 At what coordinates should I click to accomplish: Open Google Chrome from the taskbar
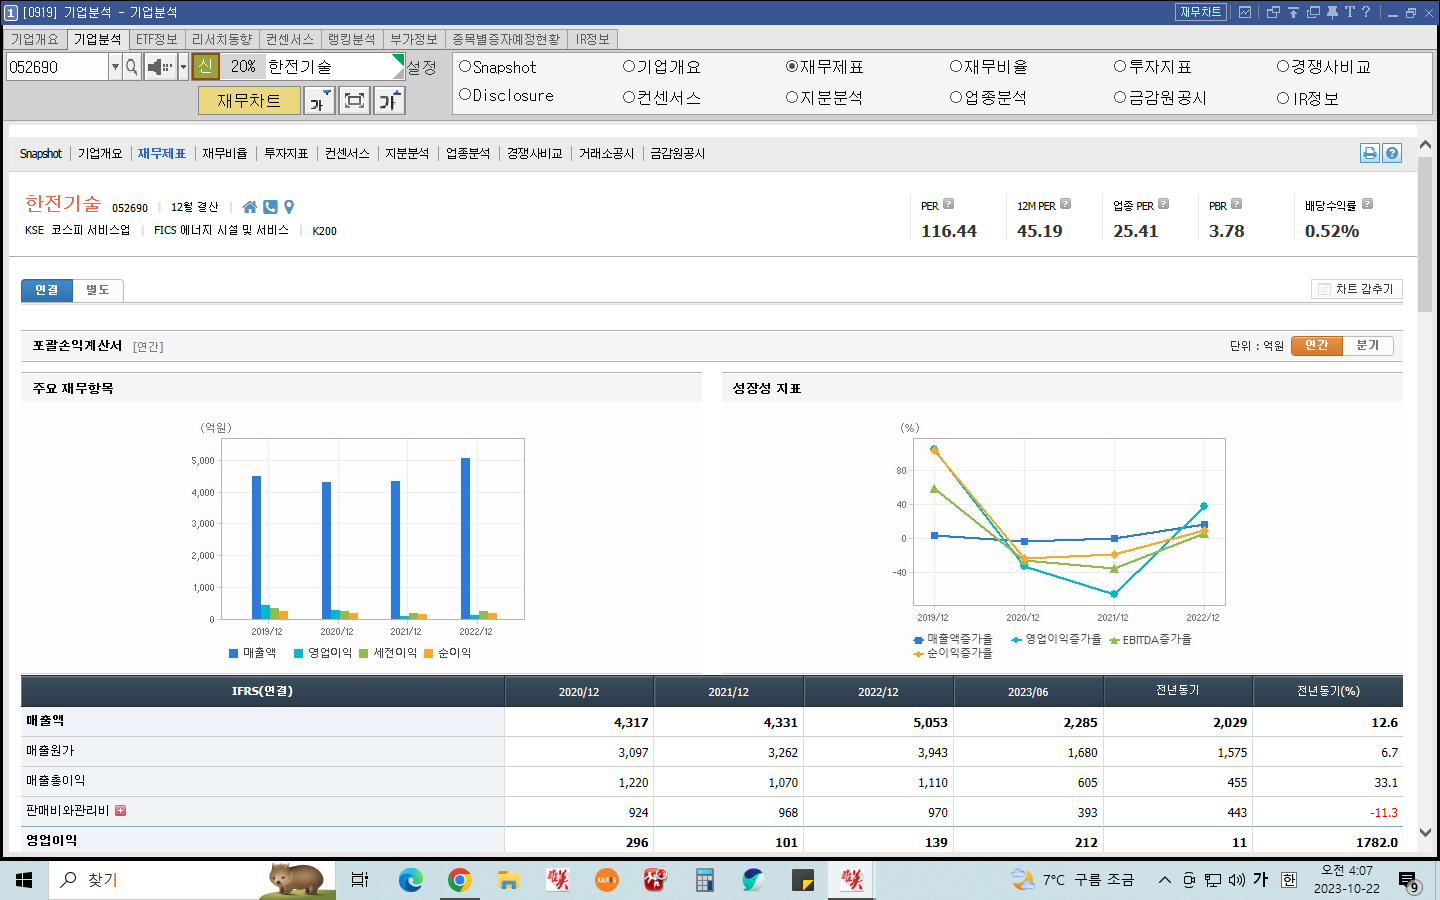pos(460,880)
